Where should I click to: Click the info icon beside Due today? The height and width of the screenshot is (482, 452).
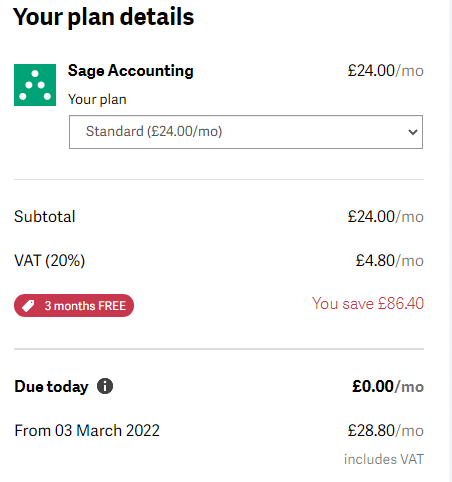(105, 386)
